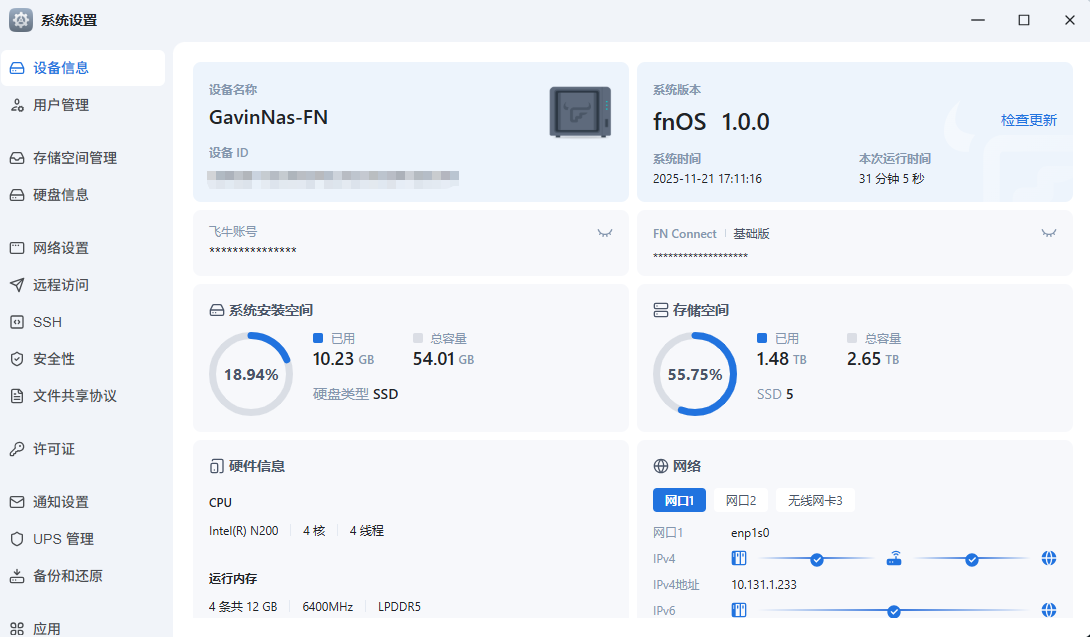Click the 网络 globe header icon
This screenshot has width=1090, height=637.
click(660, 467)
